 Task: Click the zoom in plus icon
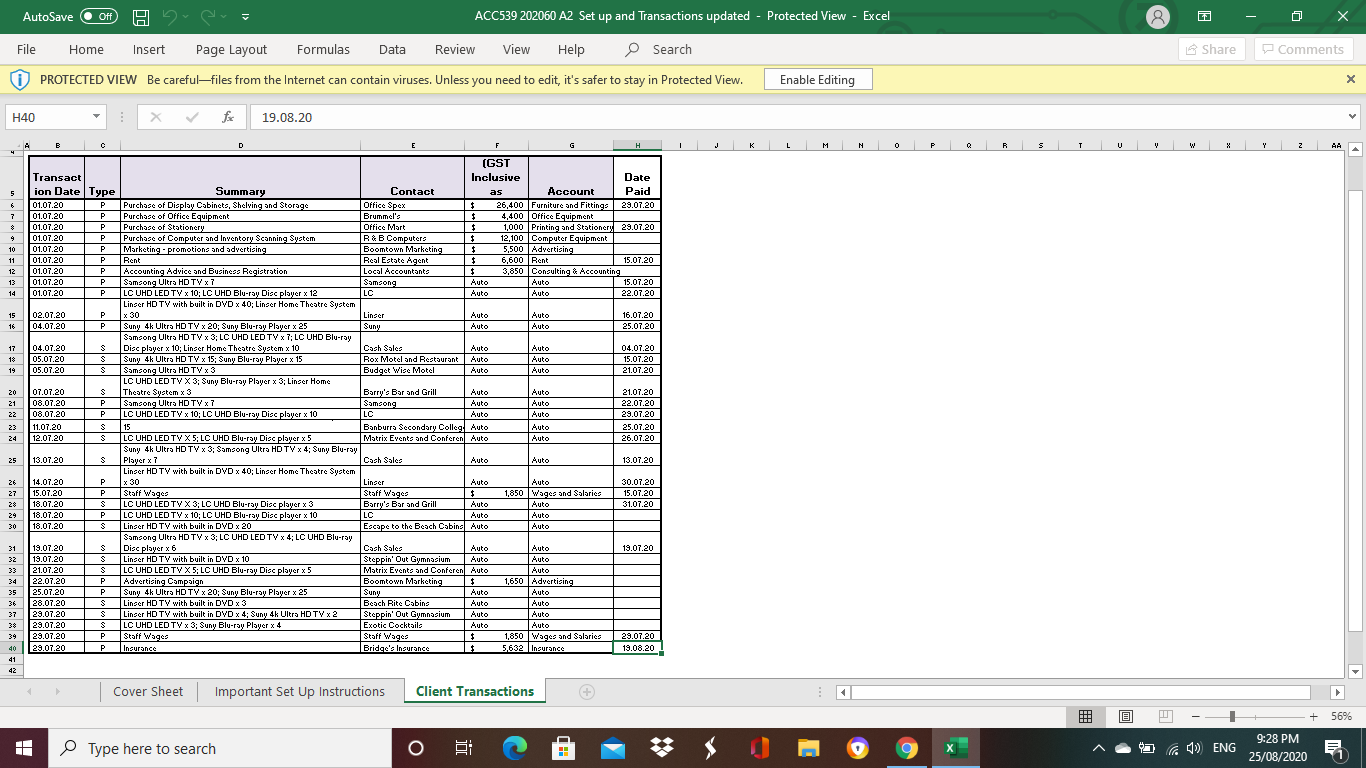pyautogui.click(x=1313, y=716)
